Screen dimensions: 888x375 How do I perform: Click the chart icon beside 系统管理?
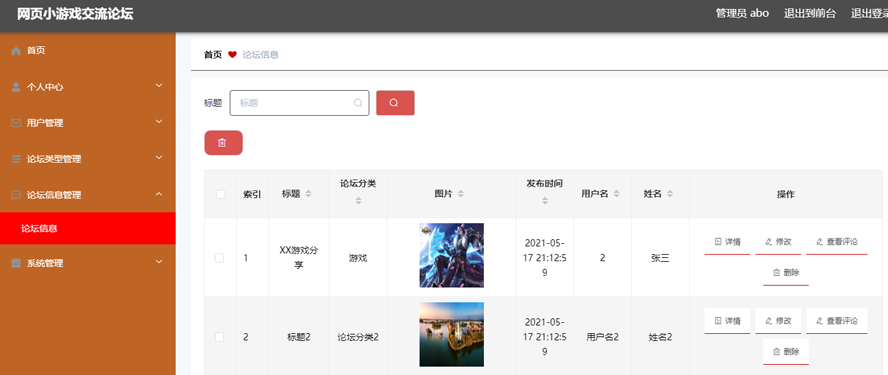click(16, 263)
